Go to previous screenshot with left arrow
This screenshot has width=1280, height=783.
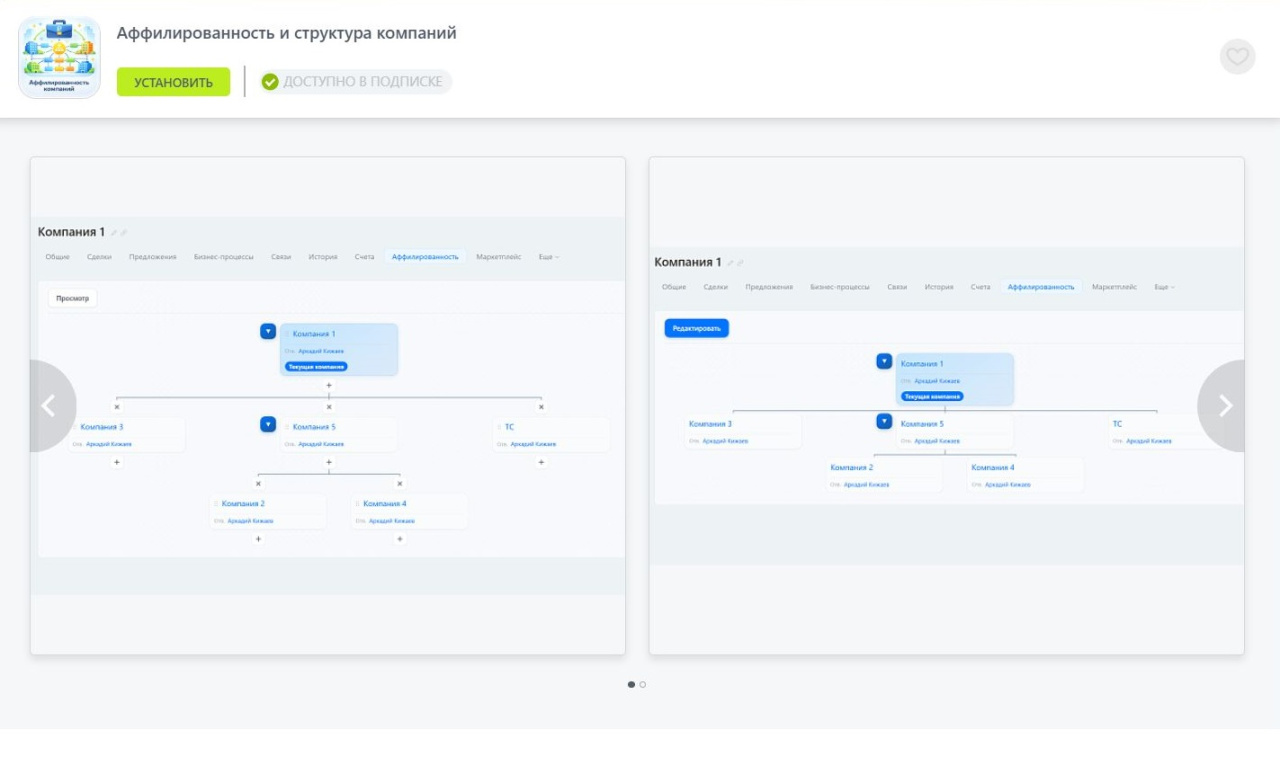[47, 406]
